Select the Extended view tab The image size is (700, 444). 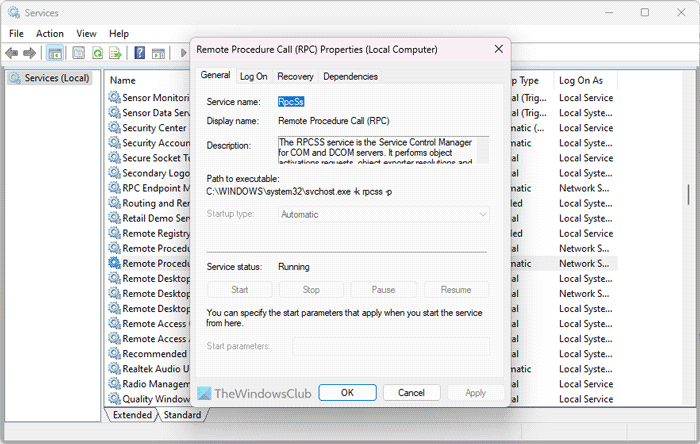132,415
